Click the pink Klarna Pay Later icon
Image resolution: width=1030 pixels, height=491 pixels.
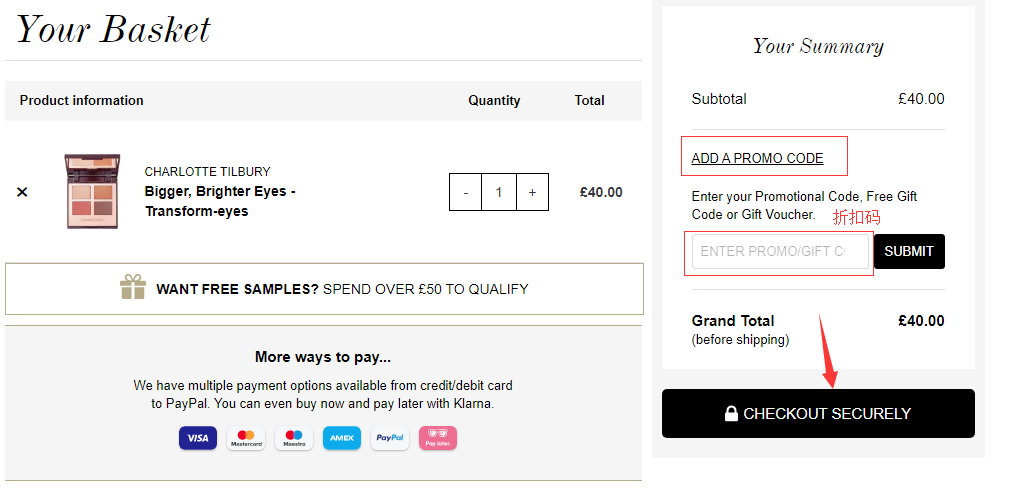438,438
